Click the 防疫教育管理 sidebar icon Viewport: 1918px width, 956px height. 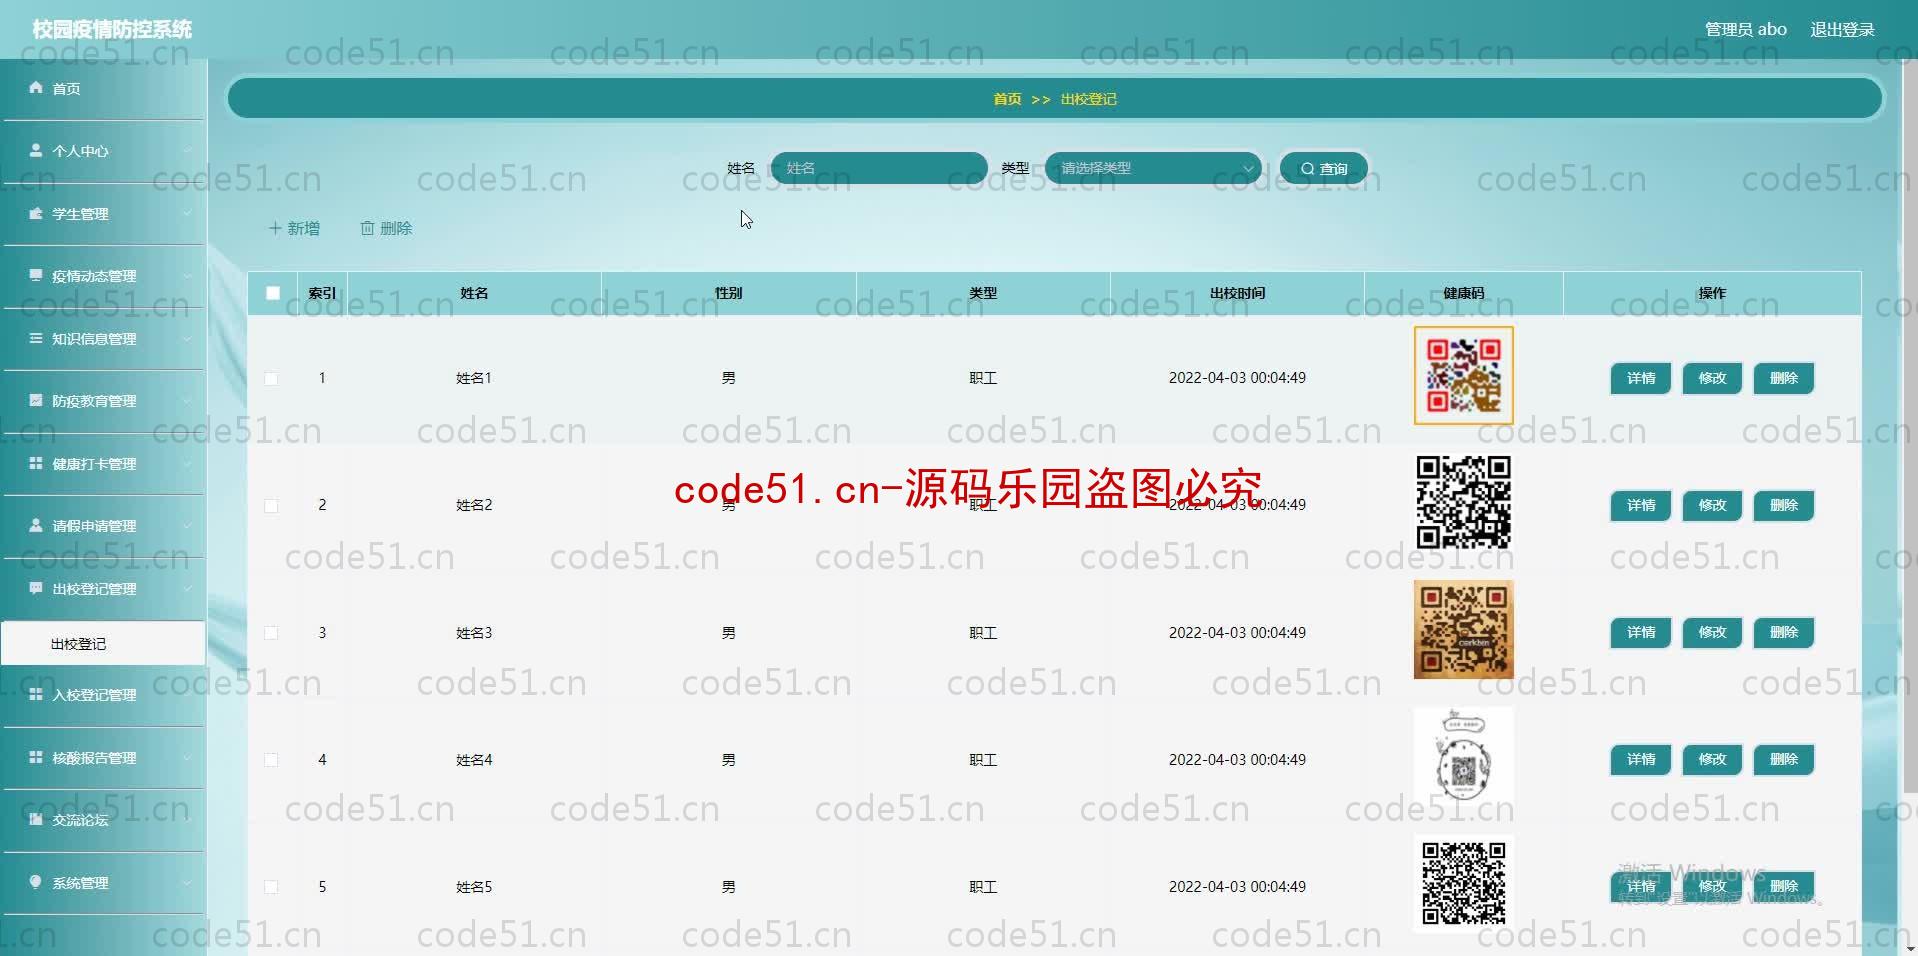coord(36,400)
